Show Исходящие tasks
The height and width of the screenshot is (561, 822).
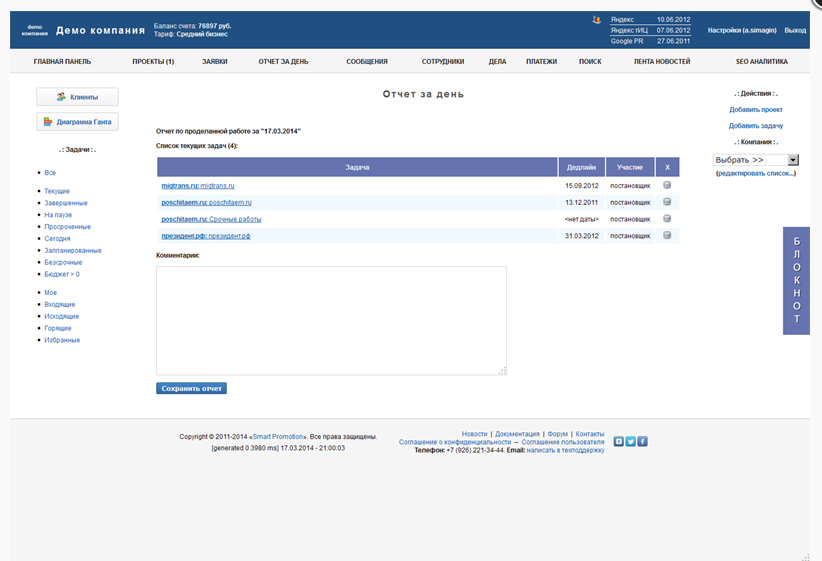point(61,316)
